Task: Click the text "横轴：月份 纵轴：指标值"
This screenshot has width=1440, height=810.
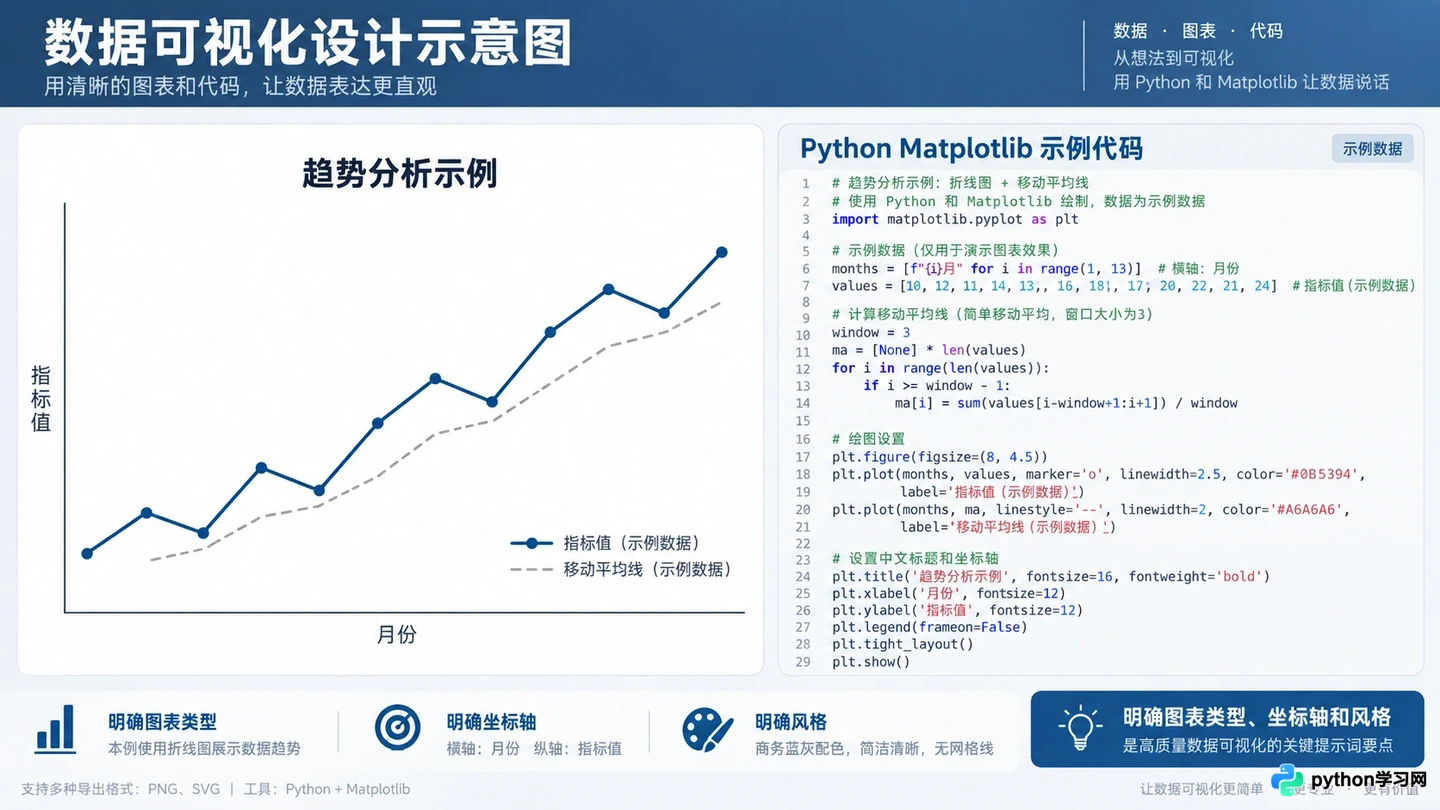Action: [534, 748]
